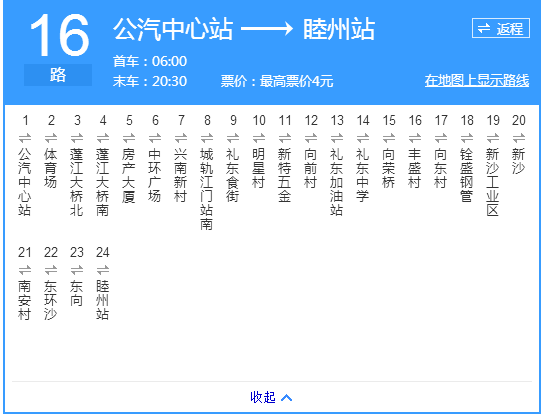The height and width of the screenshot is (416, 546).
Task: Click transfer icon above 公汽中心站
Action: pyautogui.click(x=25, y=138)
